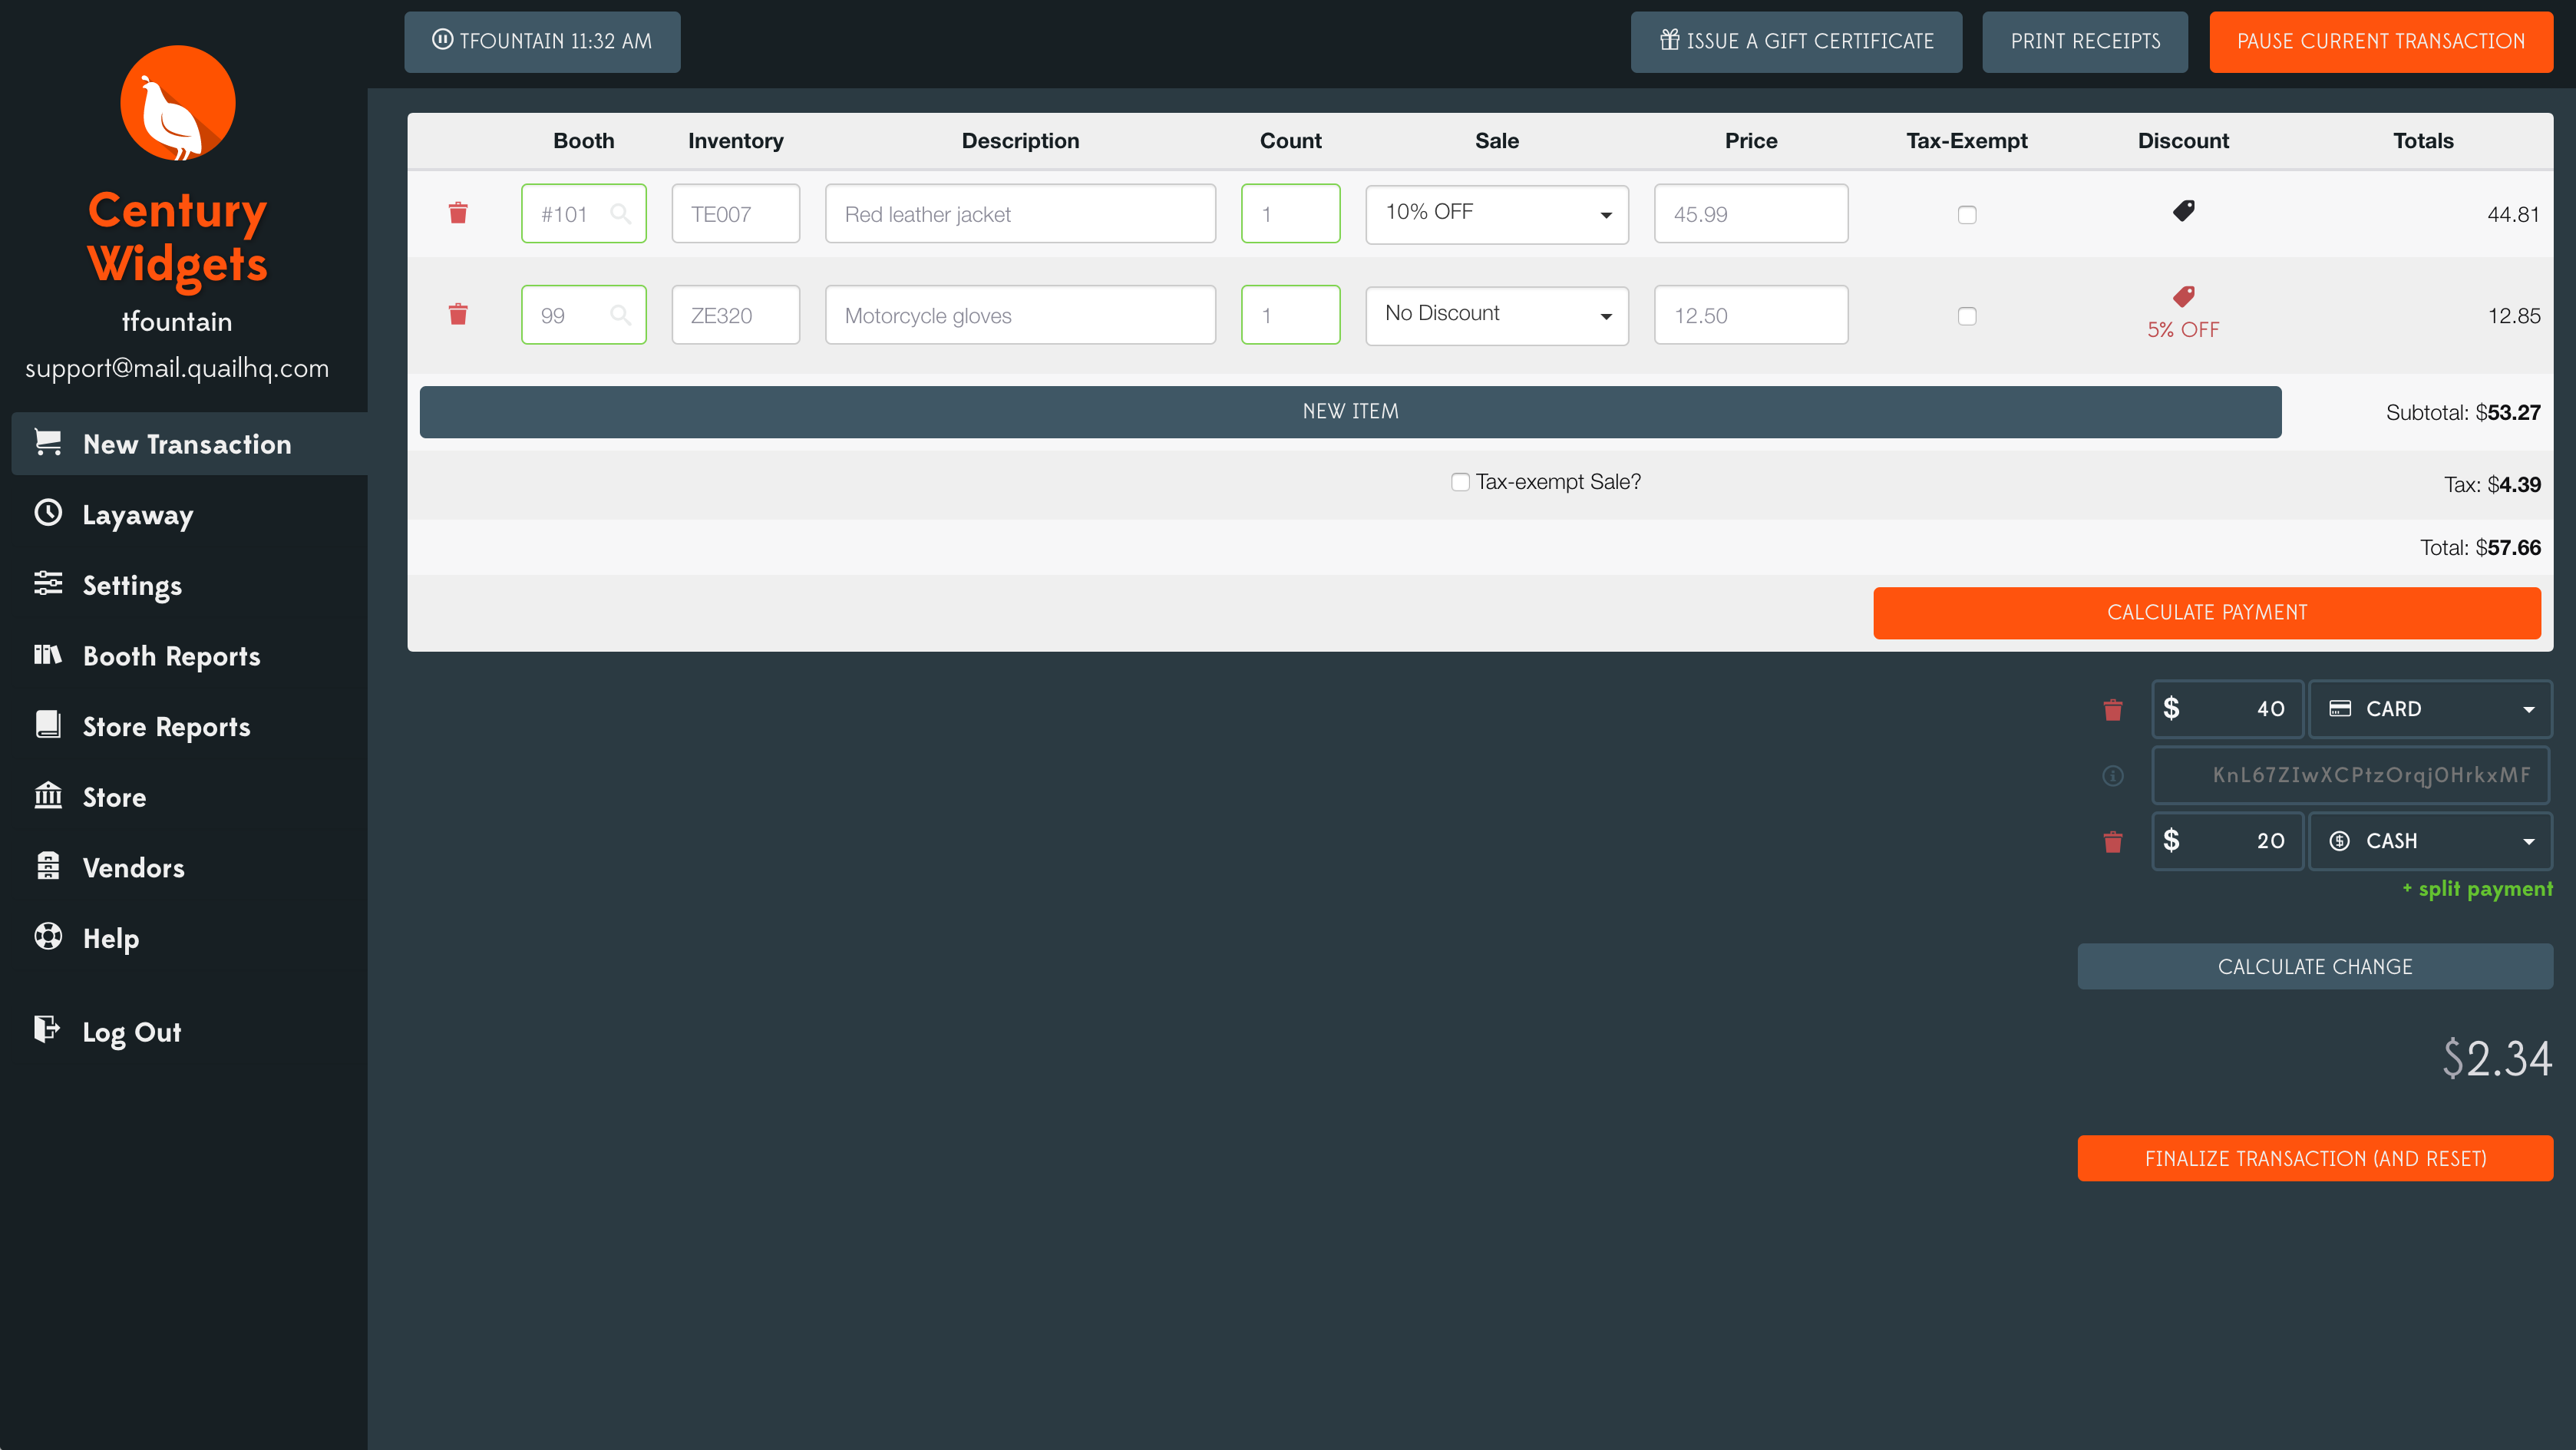Expand the No Discount sale dropdown
Screen dimensions: 2576x1450
tap(1497, 315)
